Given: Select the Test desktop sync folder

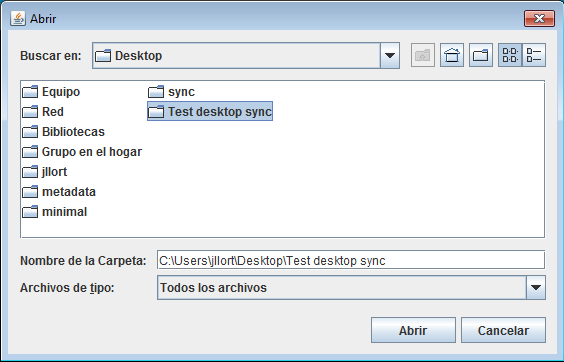Looking at the screenshot, I should pos(210,112).
